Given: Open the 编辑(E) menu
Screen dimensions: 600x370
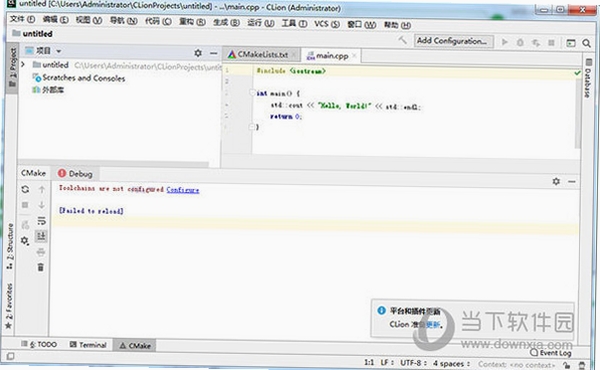Looking at the screenshot, I should pyautogui.click(x=55, y=20).
